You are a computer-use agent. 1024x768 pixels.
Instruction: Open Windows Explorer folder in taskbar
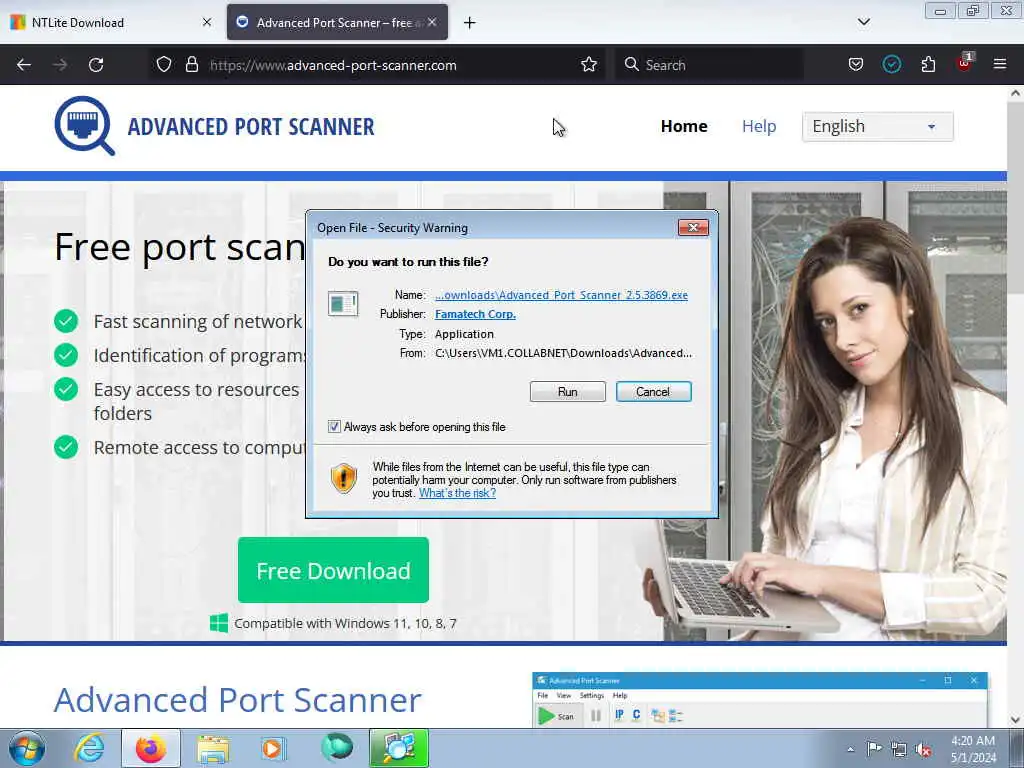213,749
